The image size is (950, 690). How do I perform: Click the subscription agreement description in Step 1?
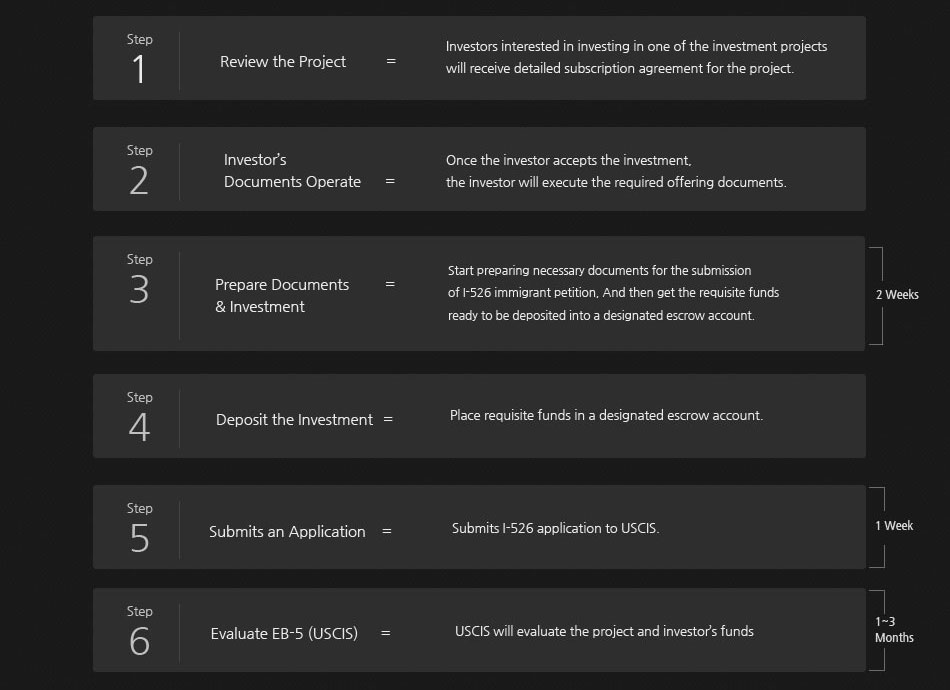click(x=636, y=58)
